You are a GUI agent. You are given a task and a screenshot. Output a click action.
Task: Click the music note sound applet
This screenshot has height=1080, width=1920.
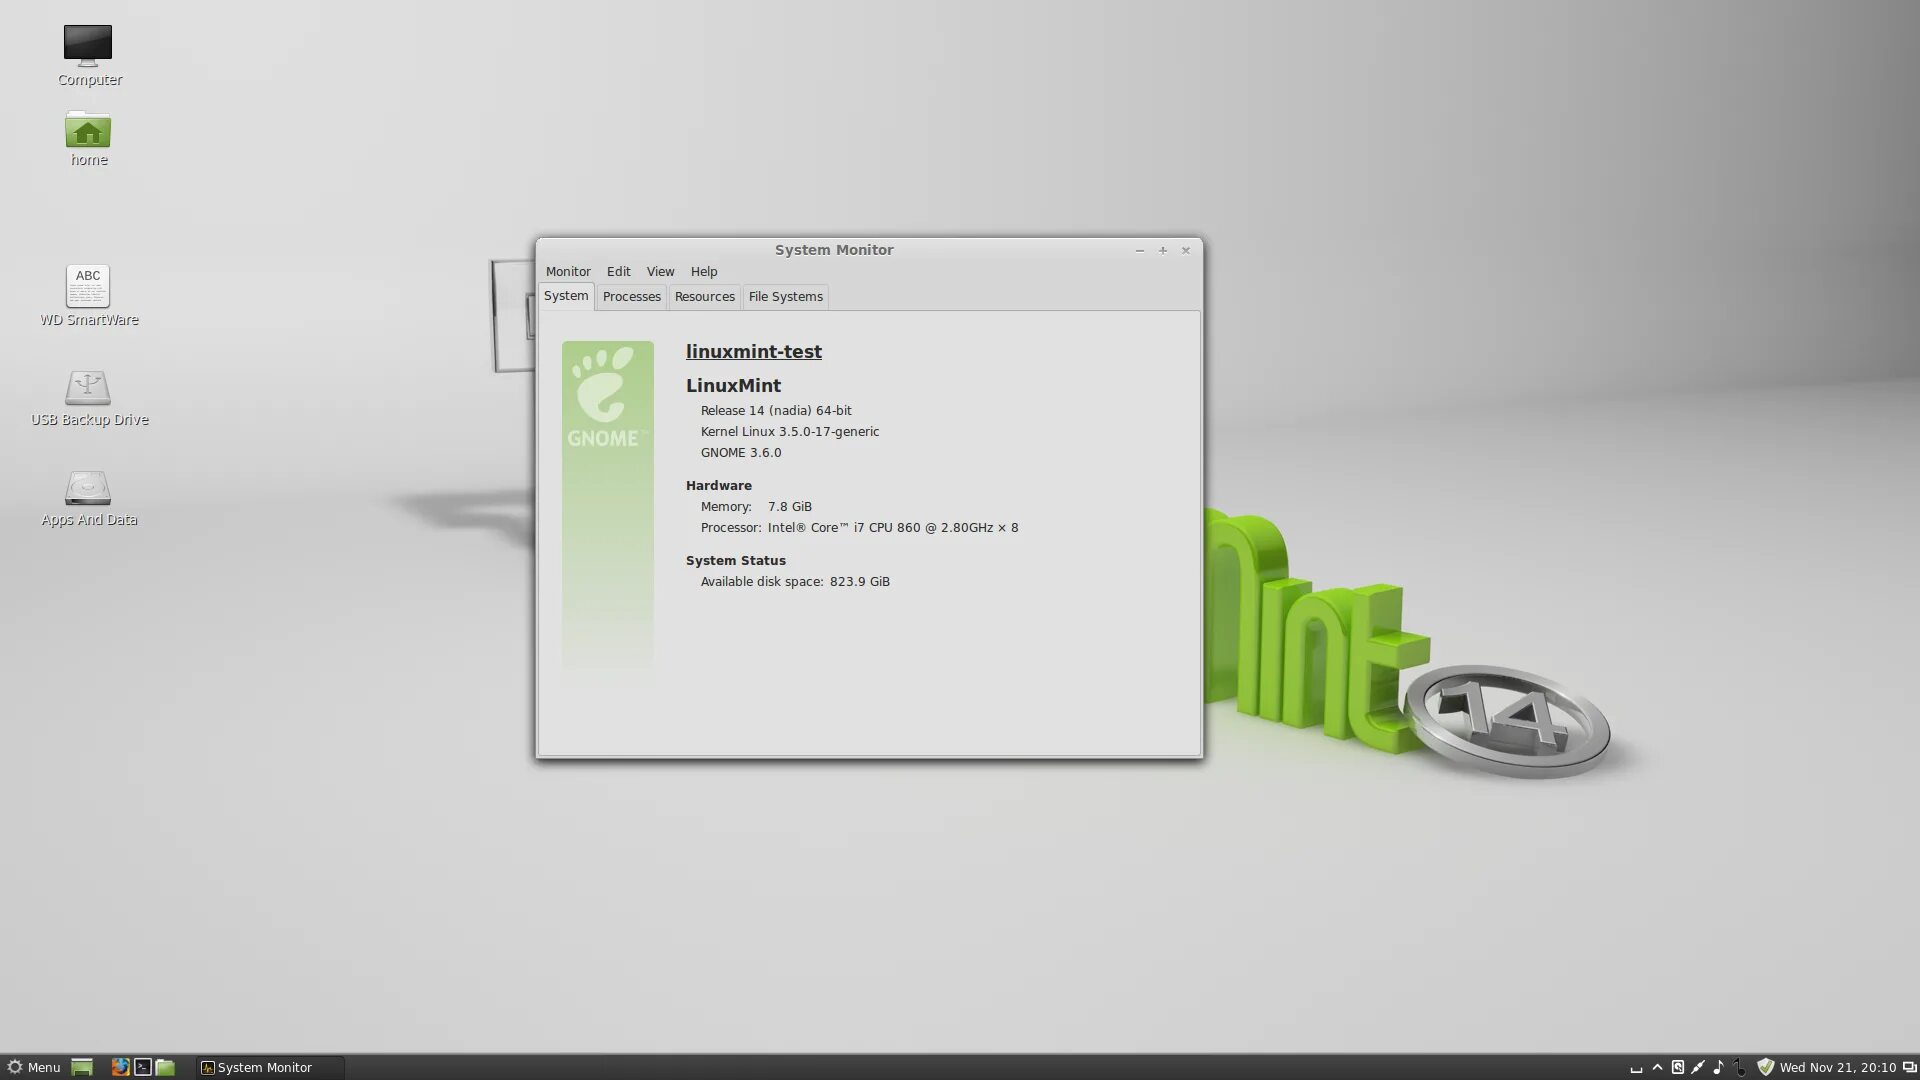[x=1718, y=1067]
